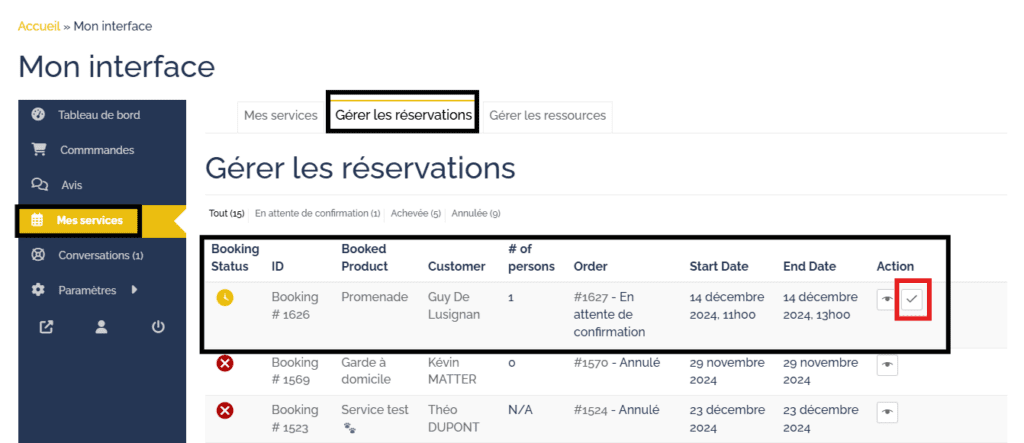Click the dashboard gauge icon in sidebar

[39, 115]
